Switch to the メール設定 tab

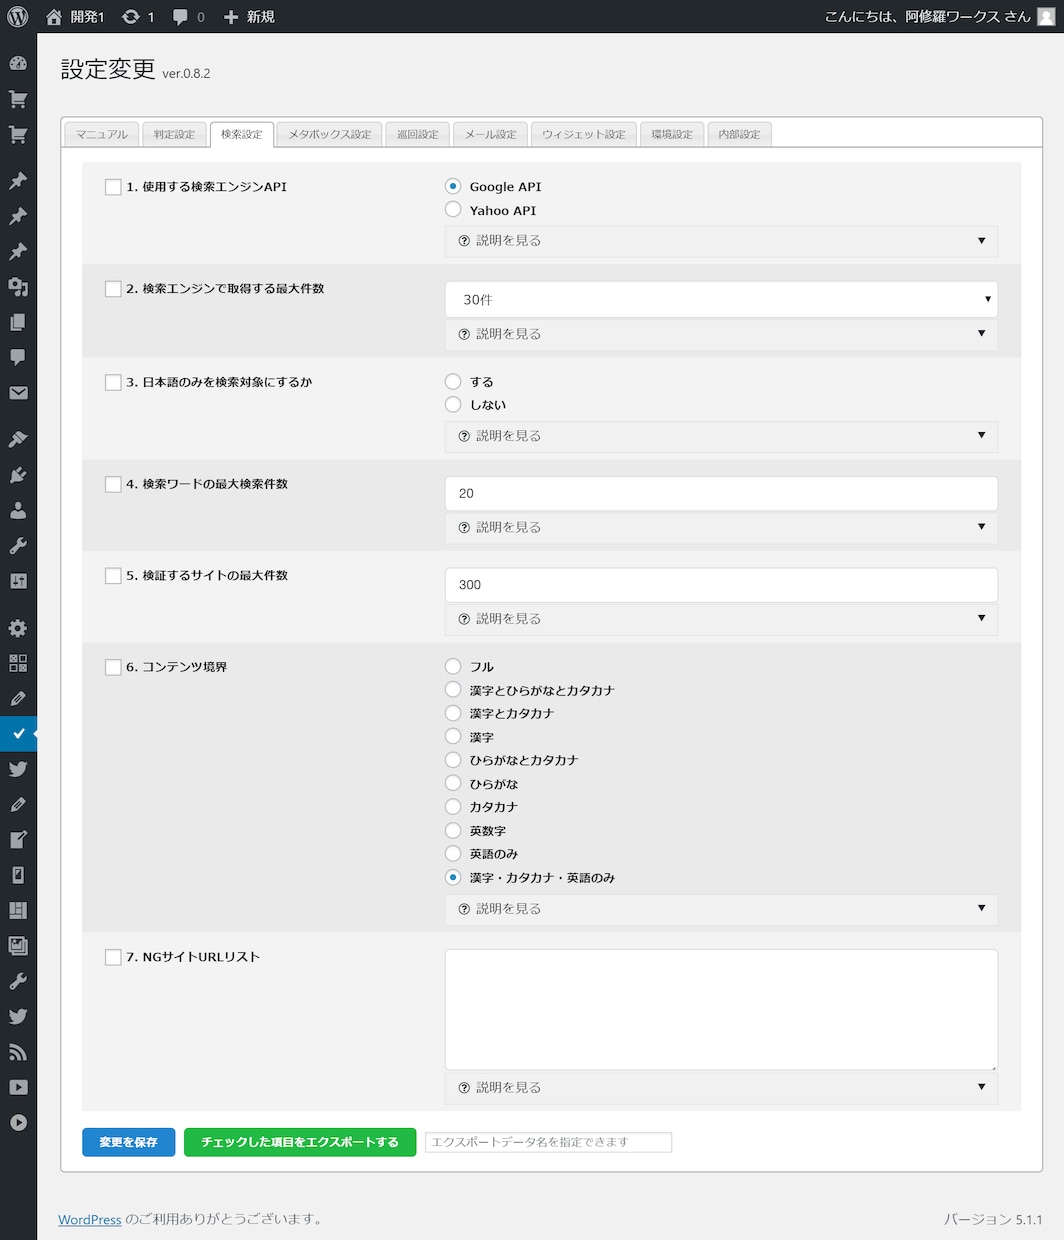coord(490,134)
